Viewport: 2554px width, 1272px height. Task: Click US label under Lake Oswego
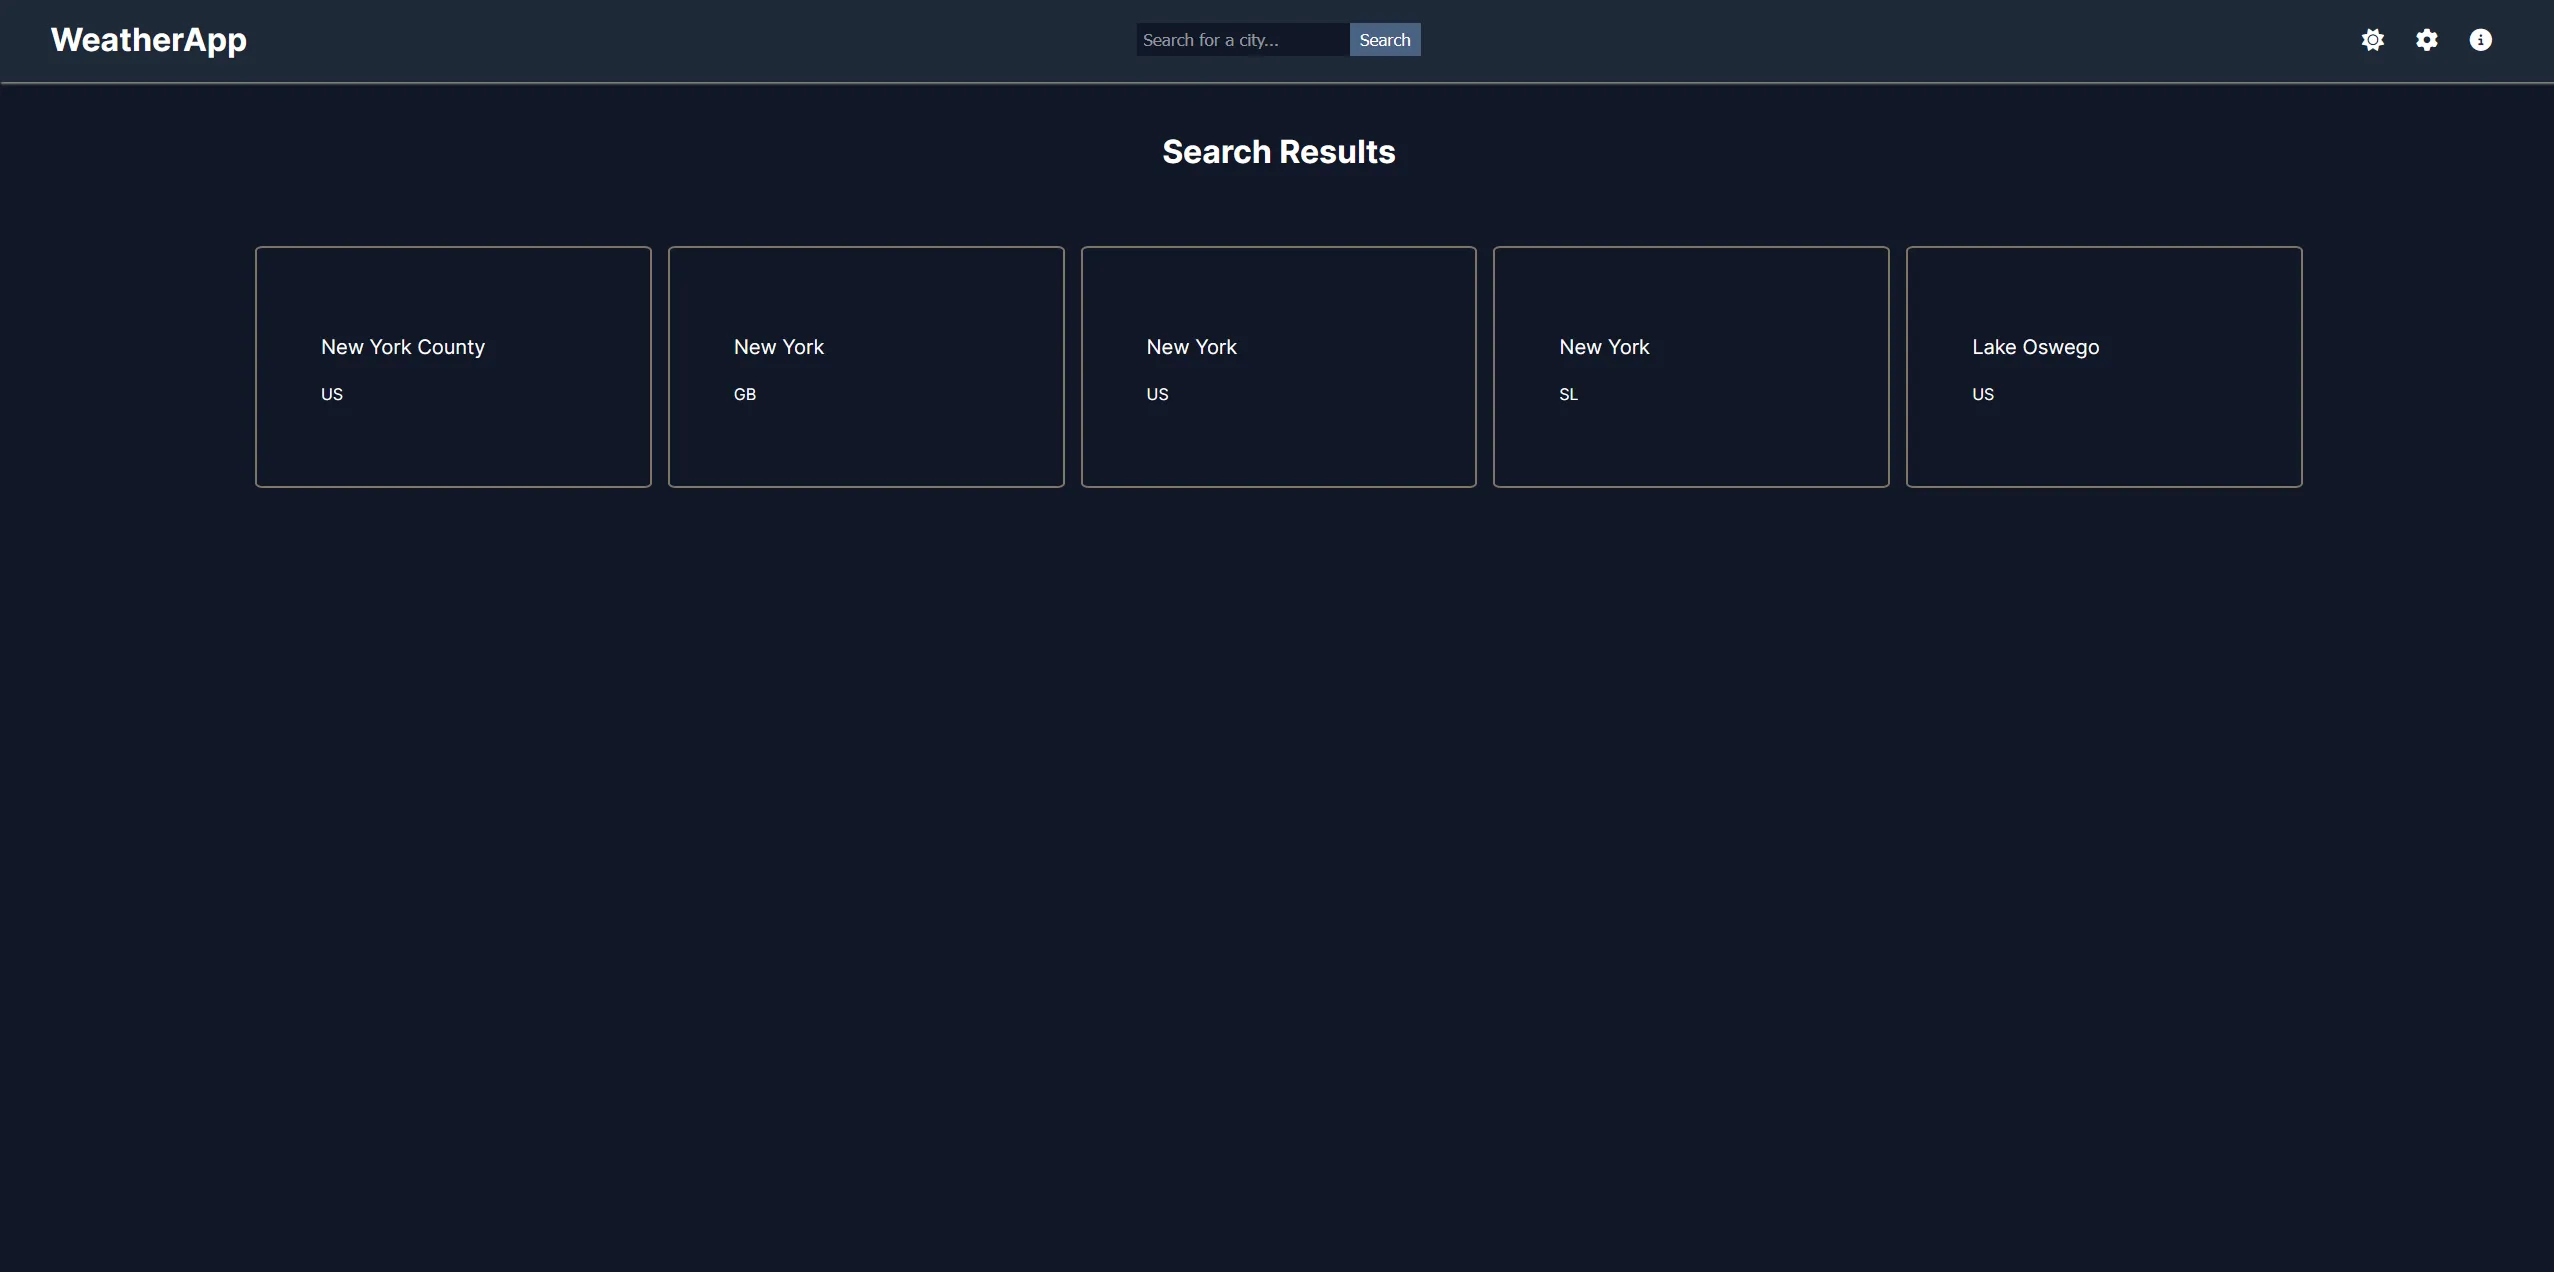pyautogui.click(x=1982, y=394)
